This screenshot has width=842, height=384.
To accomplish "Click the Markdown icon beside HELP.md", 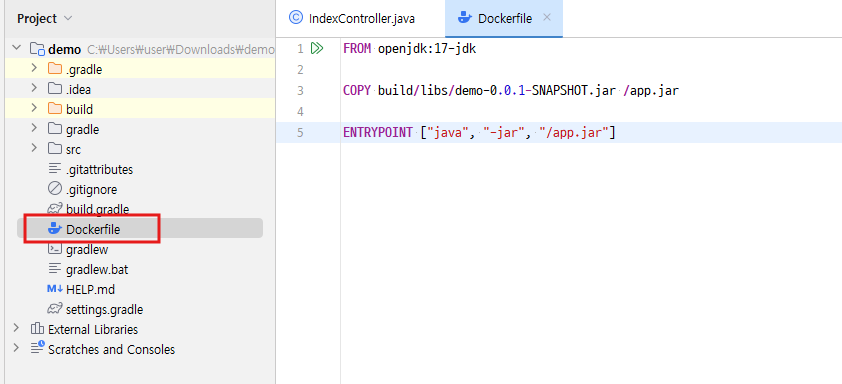I will point(55,289).
